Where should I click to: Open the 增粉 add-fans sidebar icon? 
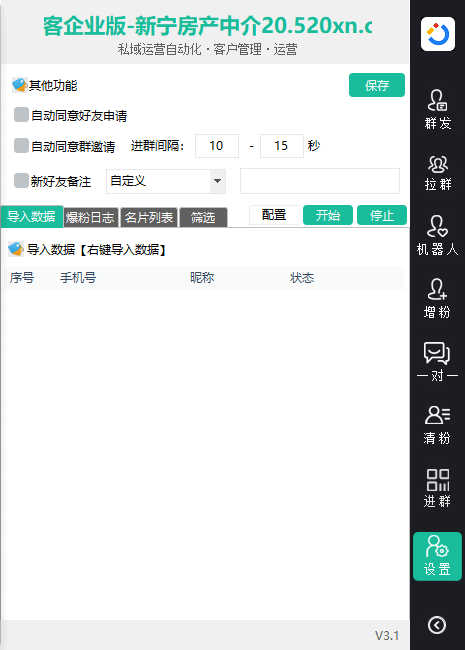pos(438,298)
